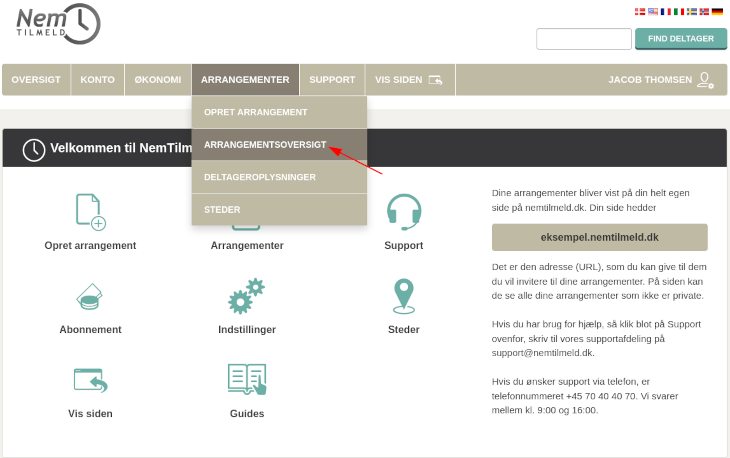Screen dimensions: 730x458
Task: Click the Abonnement coins icon
Action: (89, 296)
